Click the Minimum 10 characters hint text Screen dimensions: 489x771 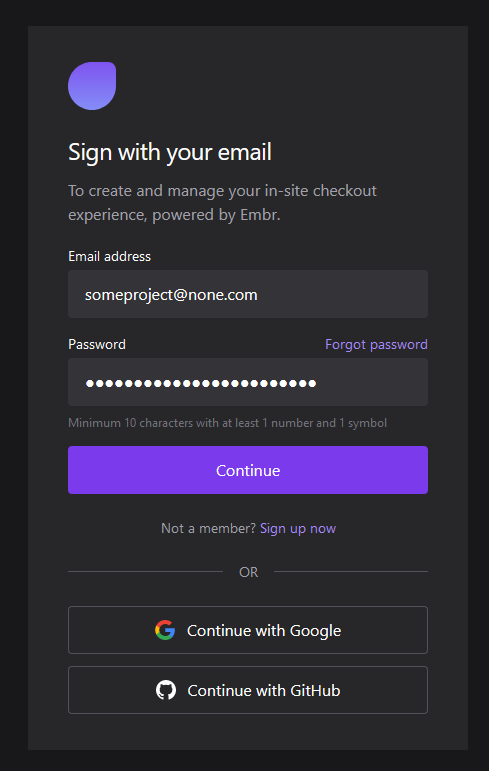[x=227, y=423]
